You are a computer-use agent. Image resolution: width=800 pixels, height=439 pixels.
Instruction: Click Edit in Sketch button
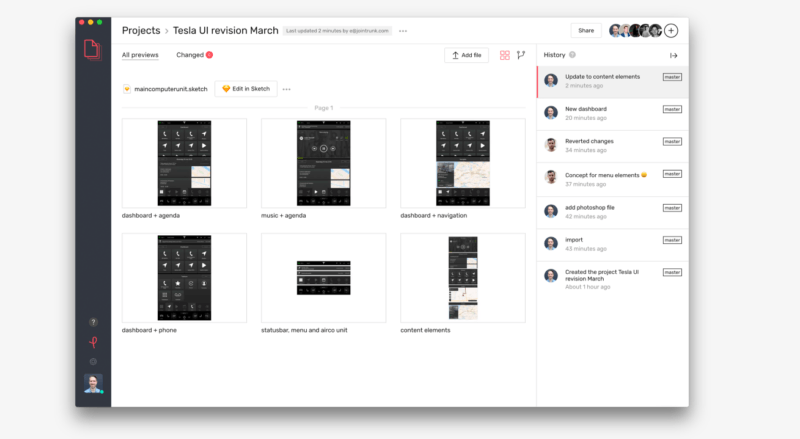246,89
